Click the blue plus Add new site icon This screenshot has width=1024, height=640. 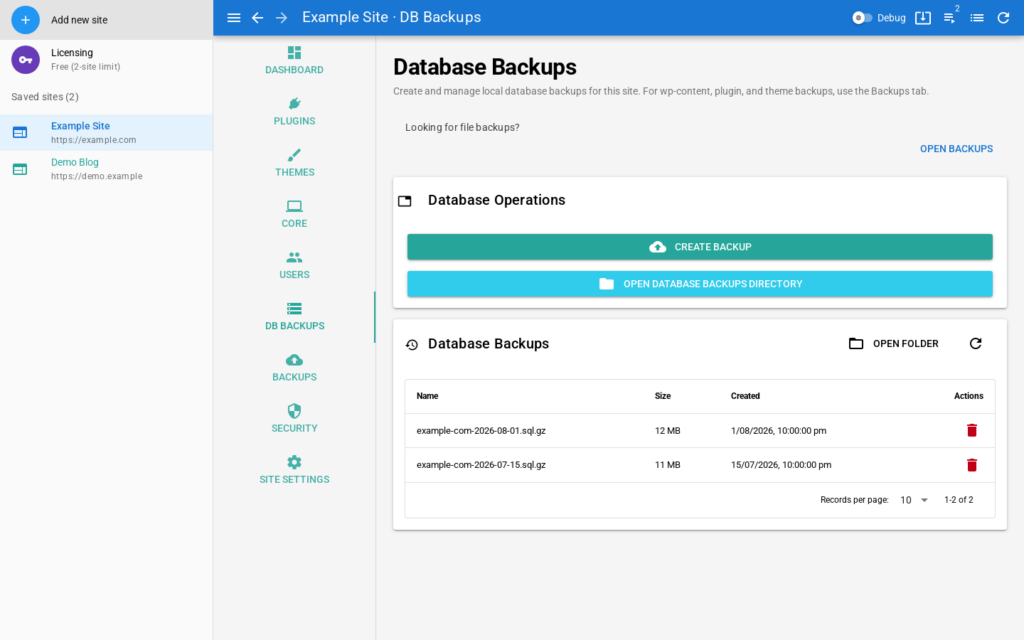[x=25, y=20]
